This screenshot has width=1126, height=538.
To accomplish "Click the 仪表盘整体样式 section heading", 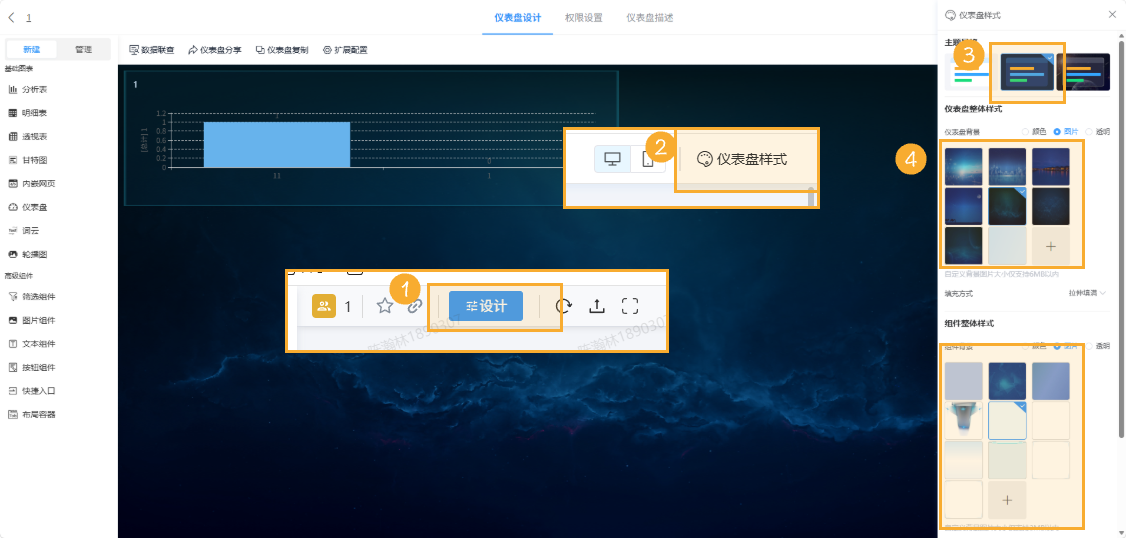I will (973, 109).
